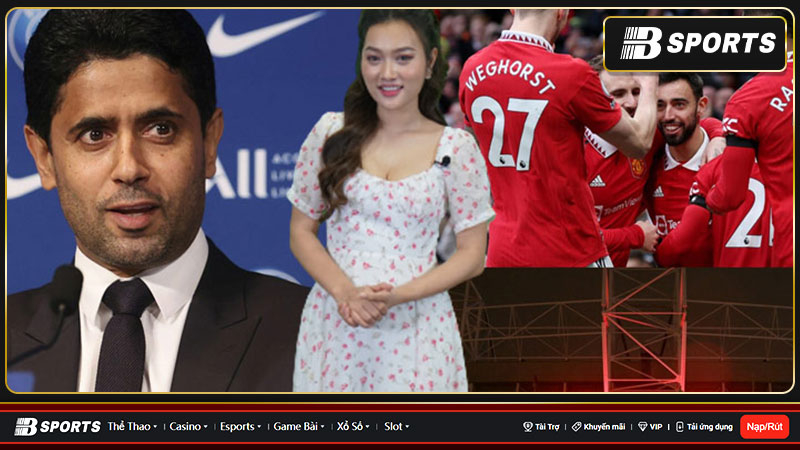The height and width of the screenshot is (450, 800).
Task: Click the Tải ứng dụng phone icon
Action: 680,427
